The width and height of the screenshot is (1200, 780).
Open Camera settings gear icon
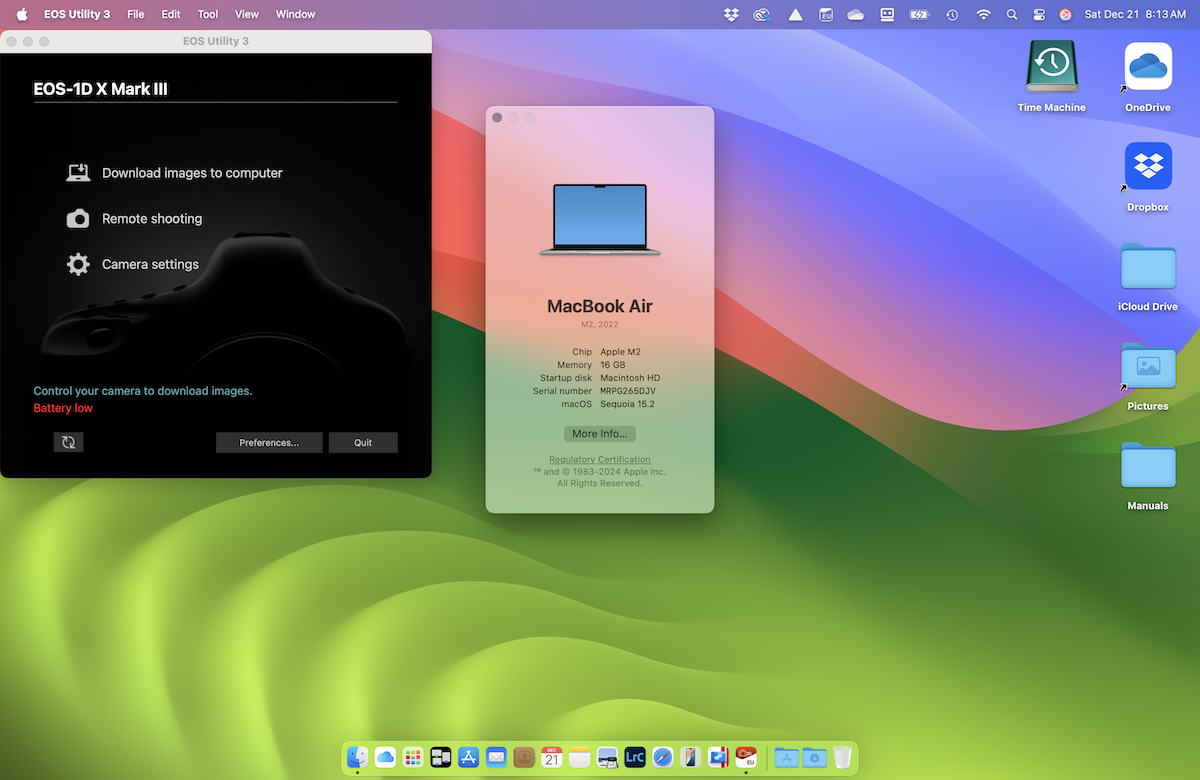click(x=78, y=264)
